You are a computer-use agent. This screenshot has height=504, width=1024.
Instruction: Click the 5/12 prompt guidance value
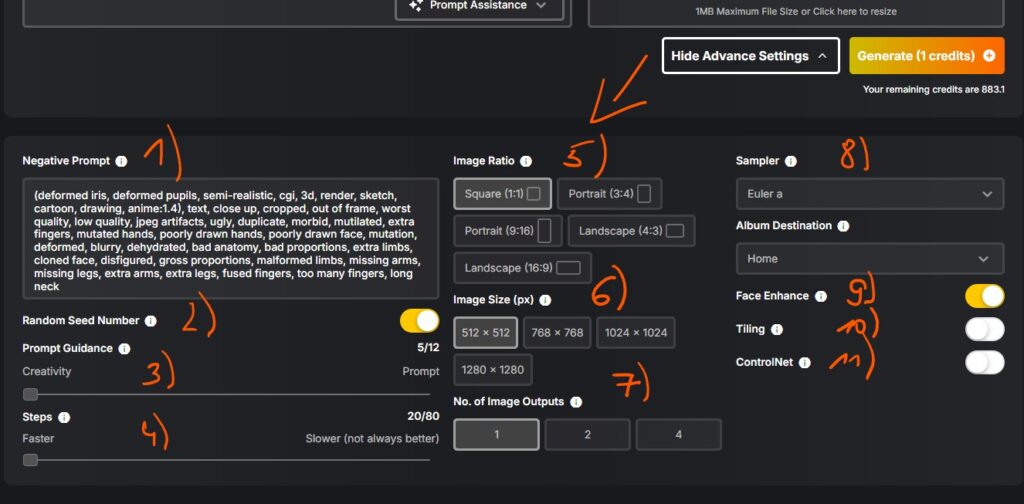[428, 348]
